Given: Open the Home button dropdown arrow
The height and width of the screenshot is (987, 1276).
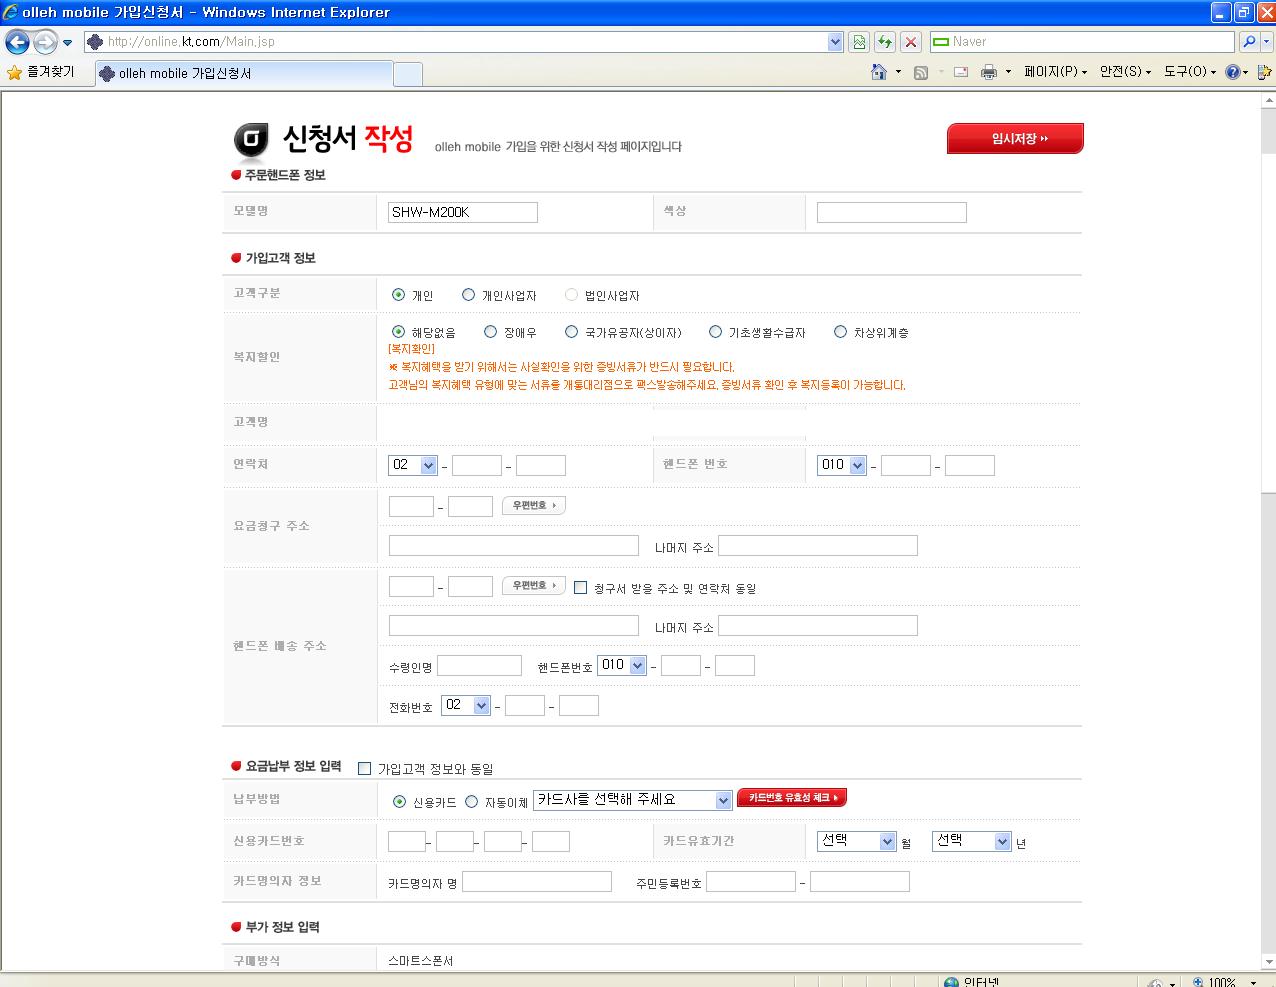Looking at the screenshot, I should [898, 72].
